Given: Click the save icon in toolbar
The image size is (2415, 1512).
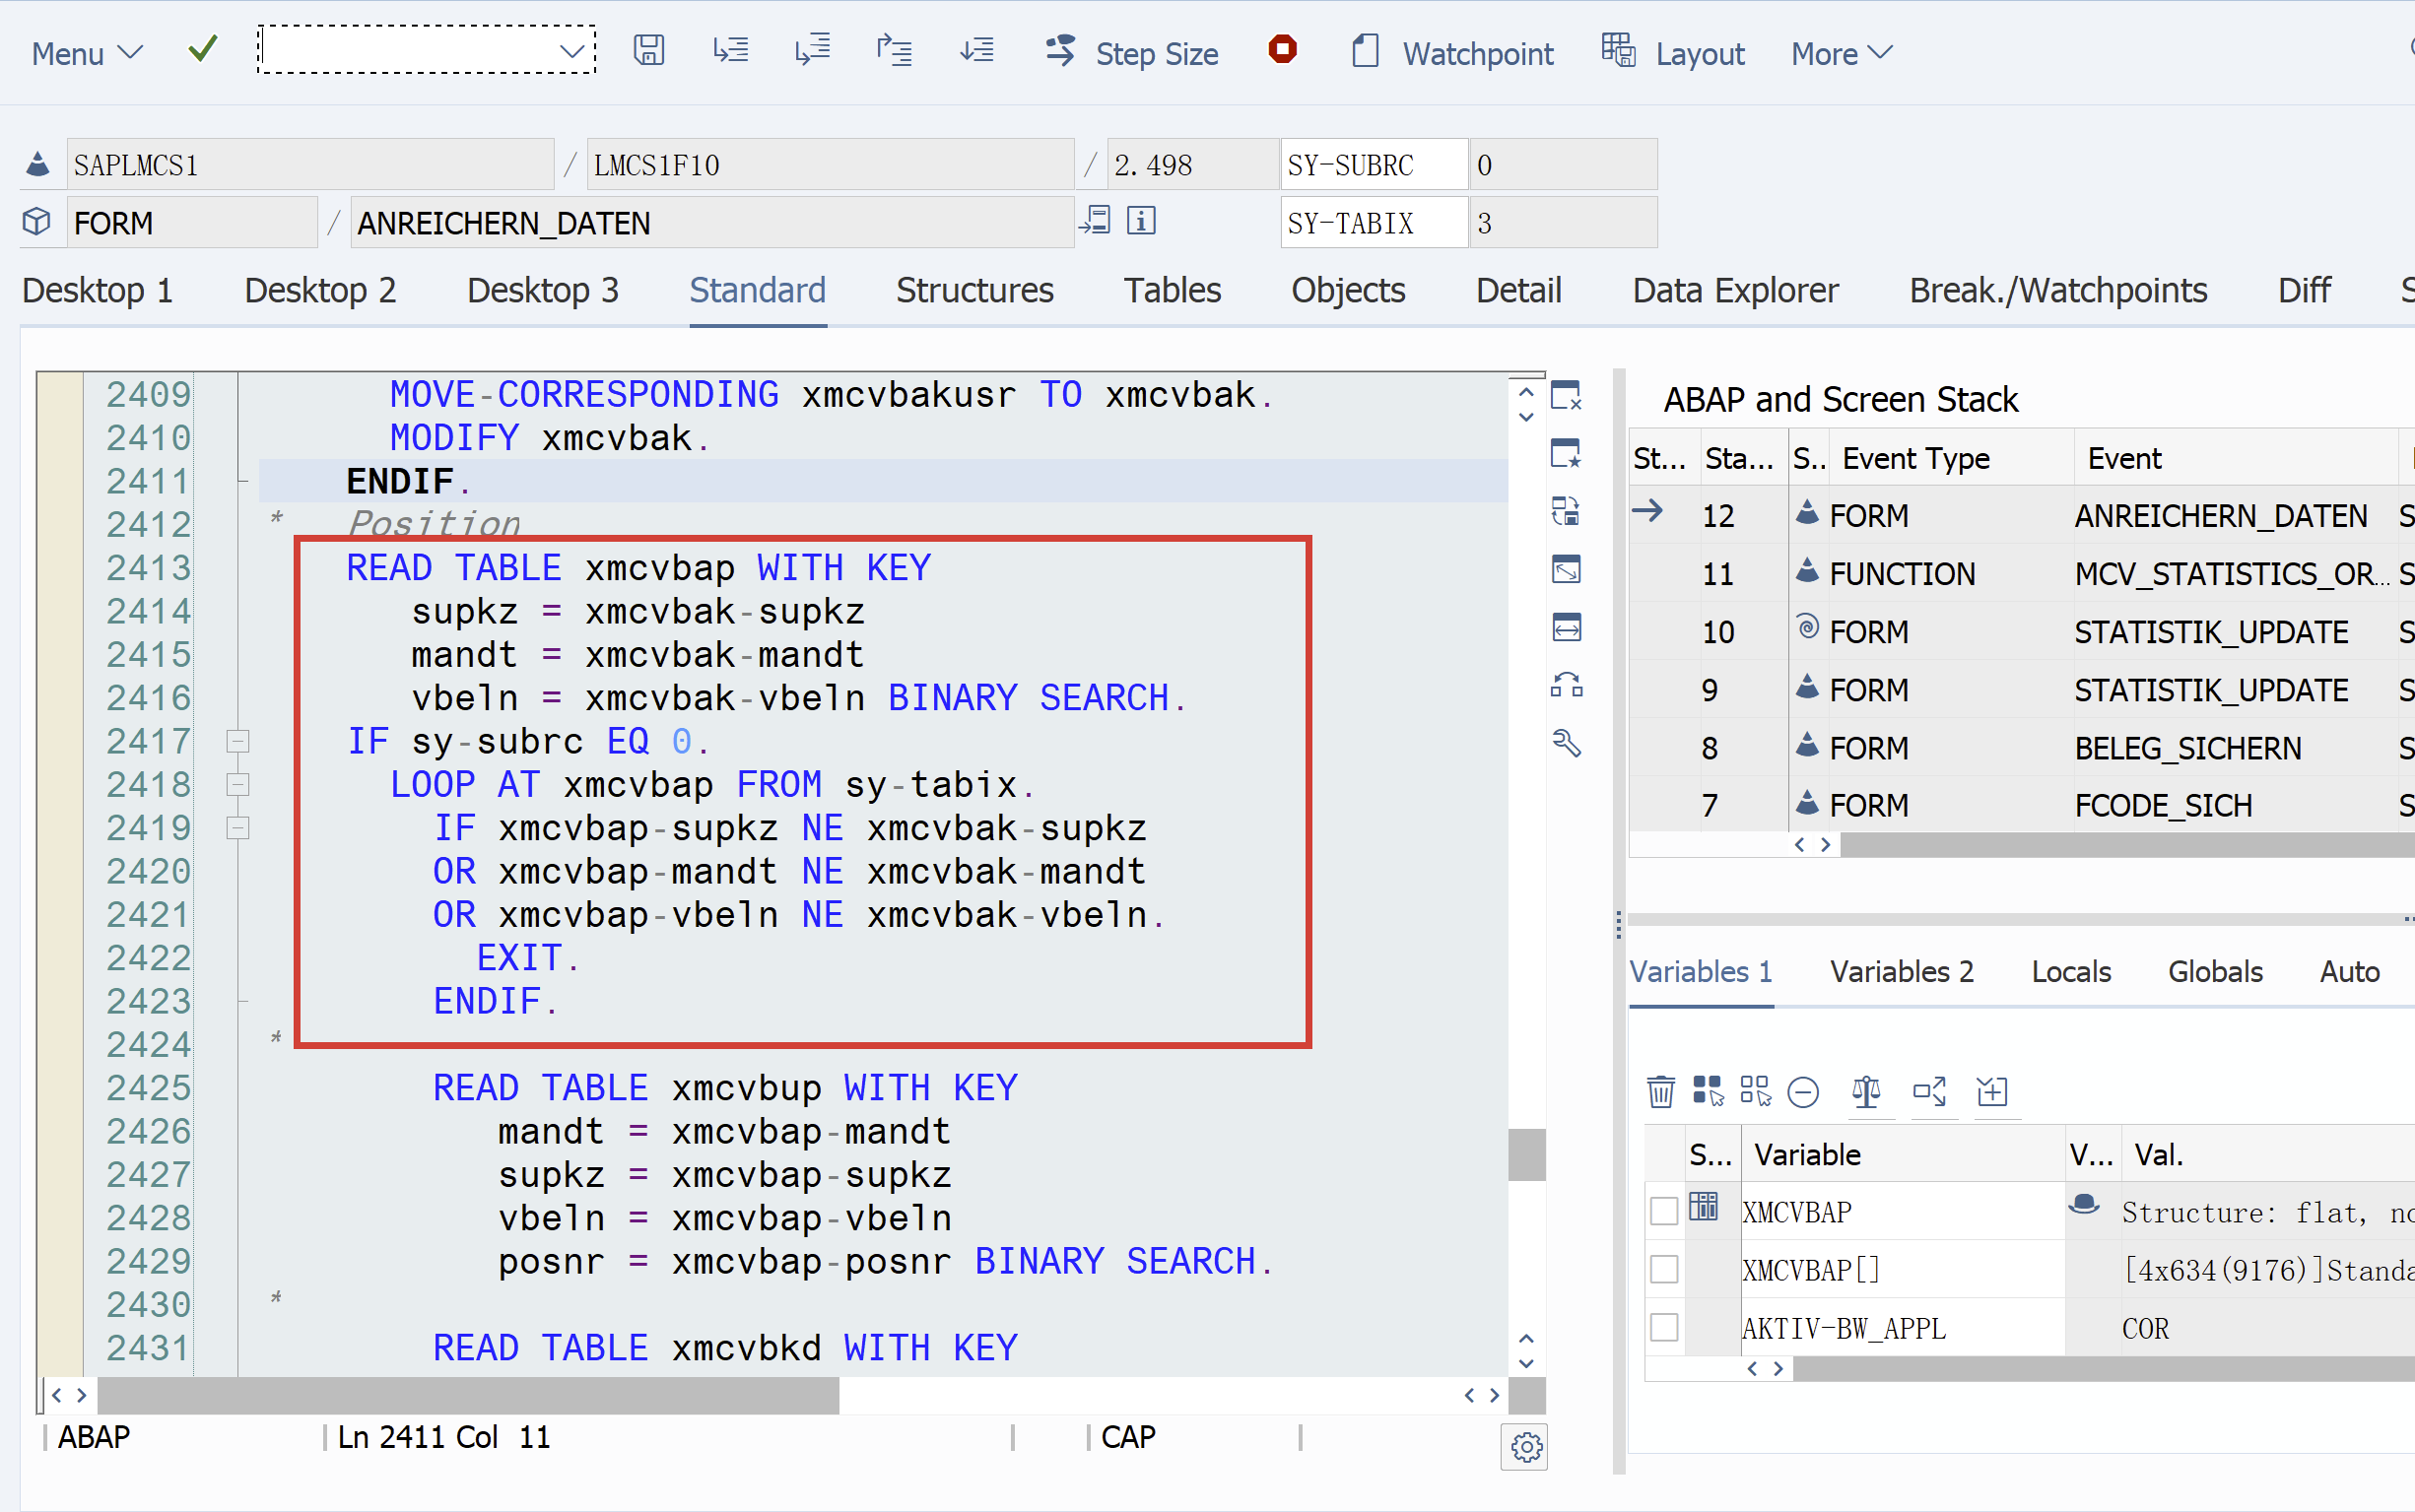Looking at the screenshot, I should 648,50.
